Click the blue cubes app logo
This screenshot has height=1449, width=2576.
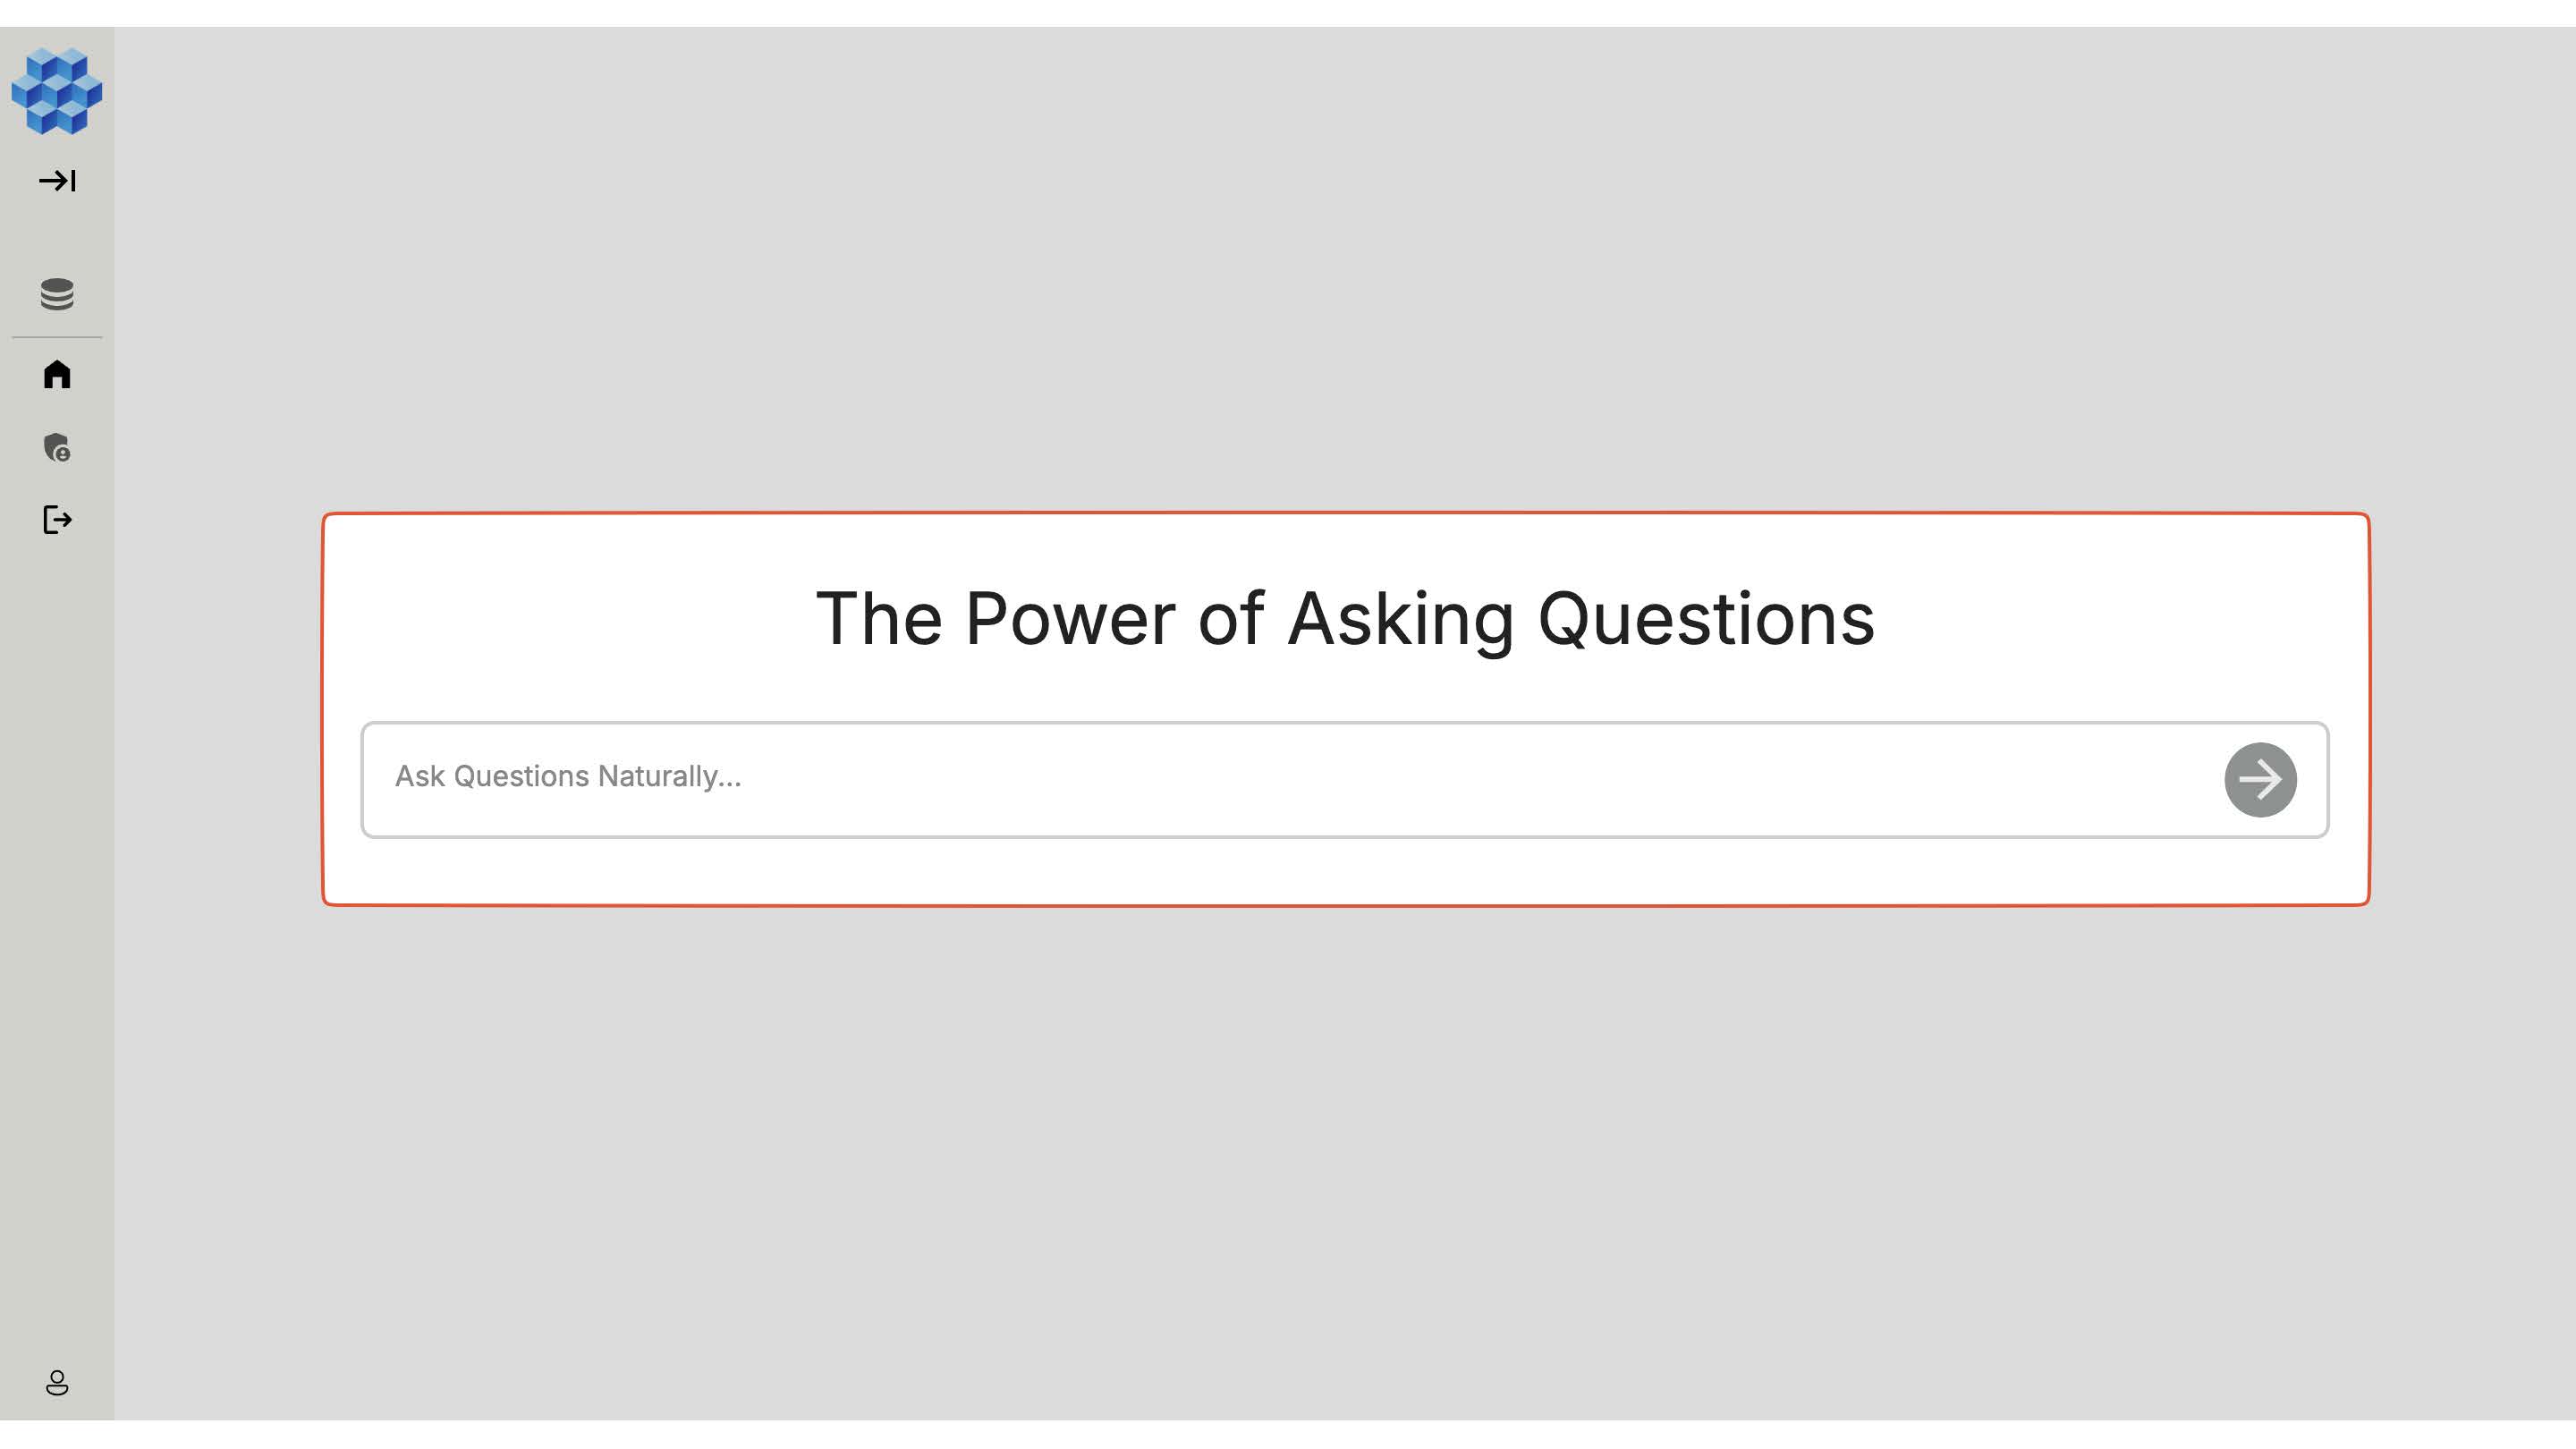(x=57, y=91)
